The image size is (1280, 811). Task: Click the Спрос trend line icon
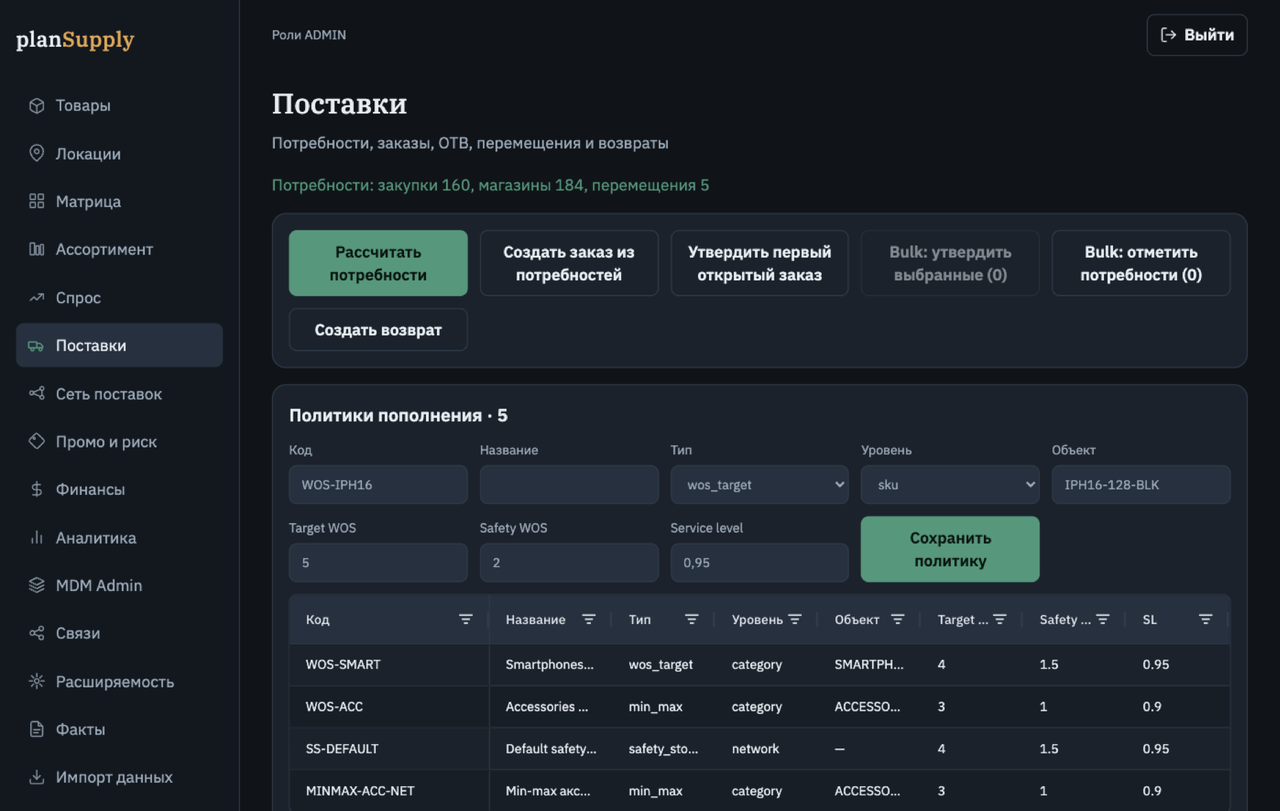(x=37, y=297)
